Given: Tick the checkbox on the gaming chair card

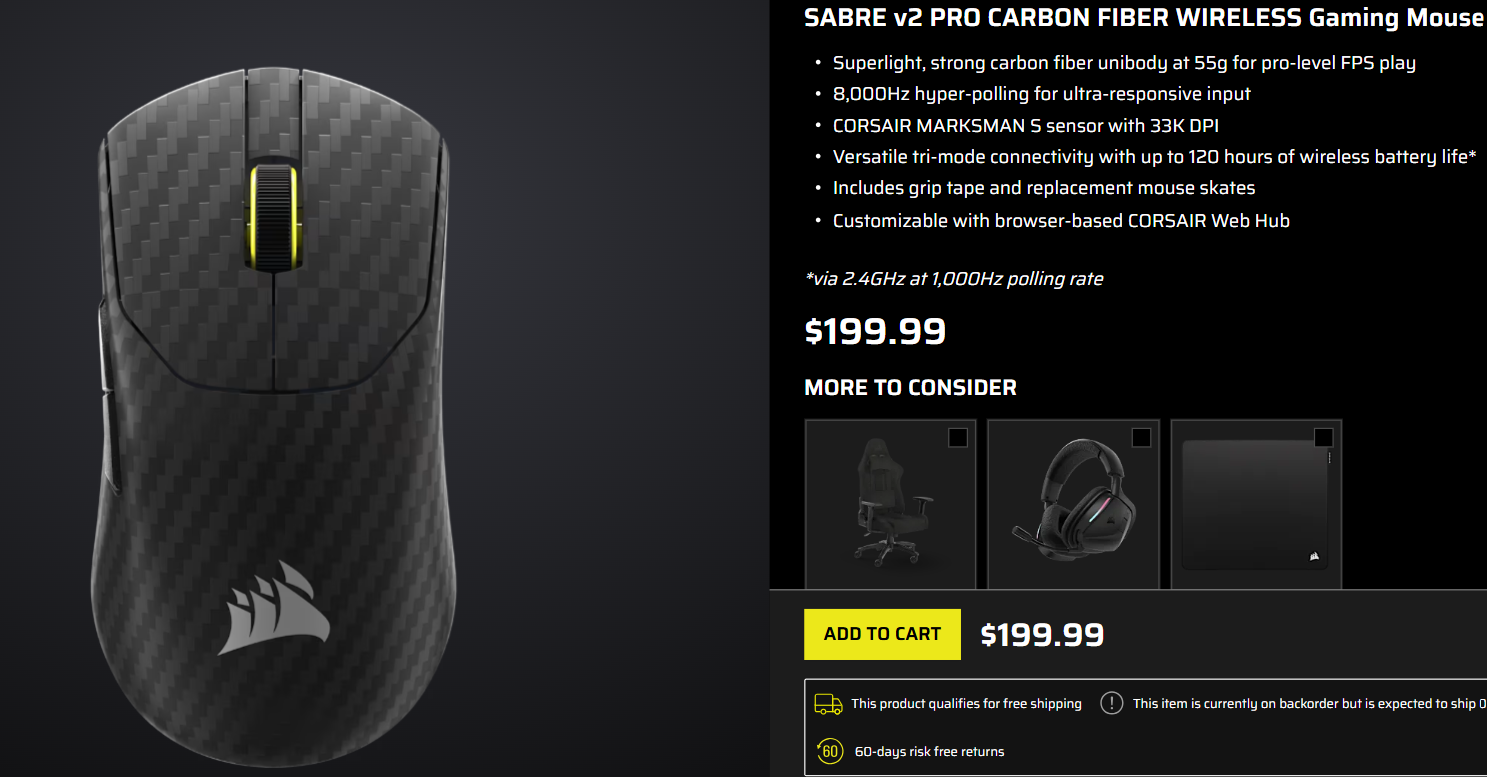Looking at the screenshot, I should (x=958, y=437).
